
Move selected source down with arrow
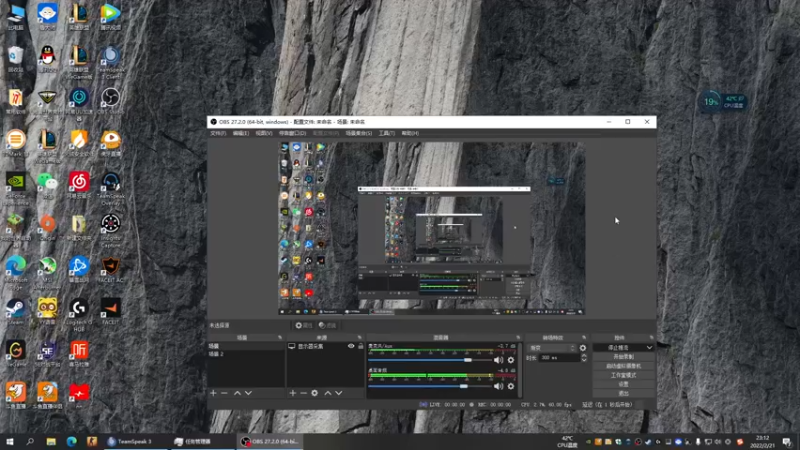pyautogui.click(x=339, y=393)
